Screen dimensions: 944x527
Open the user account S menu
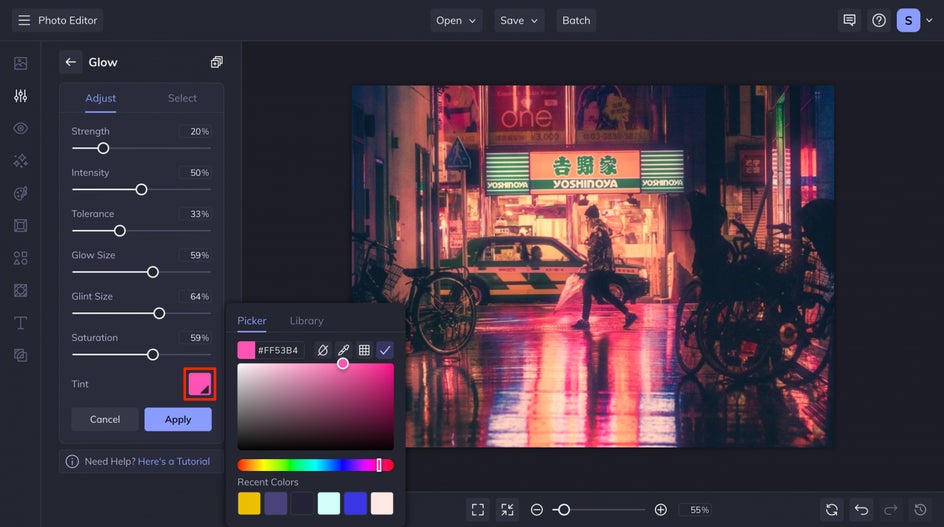[908, 20]
